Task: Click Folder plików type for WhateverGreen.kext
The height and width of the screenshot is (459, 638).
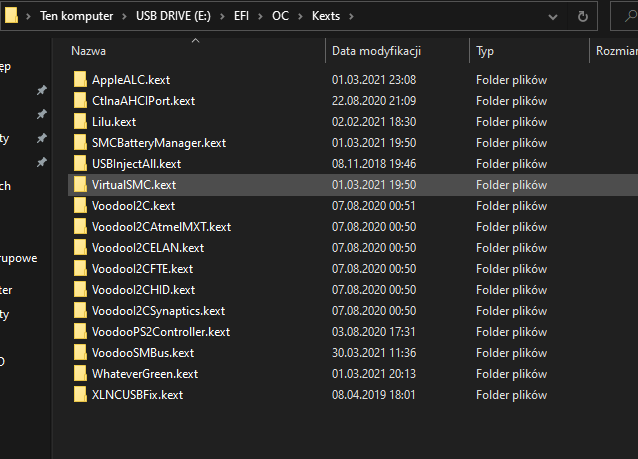Action: [x=511, y=374]
